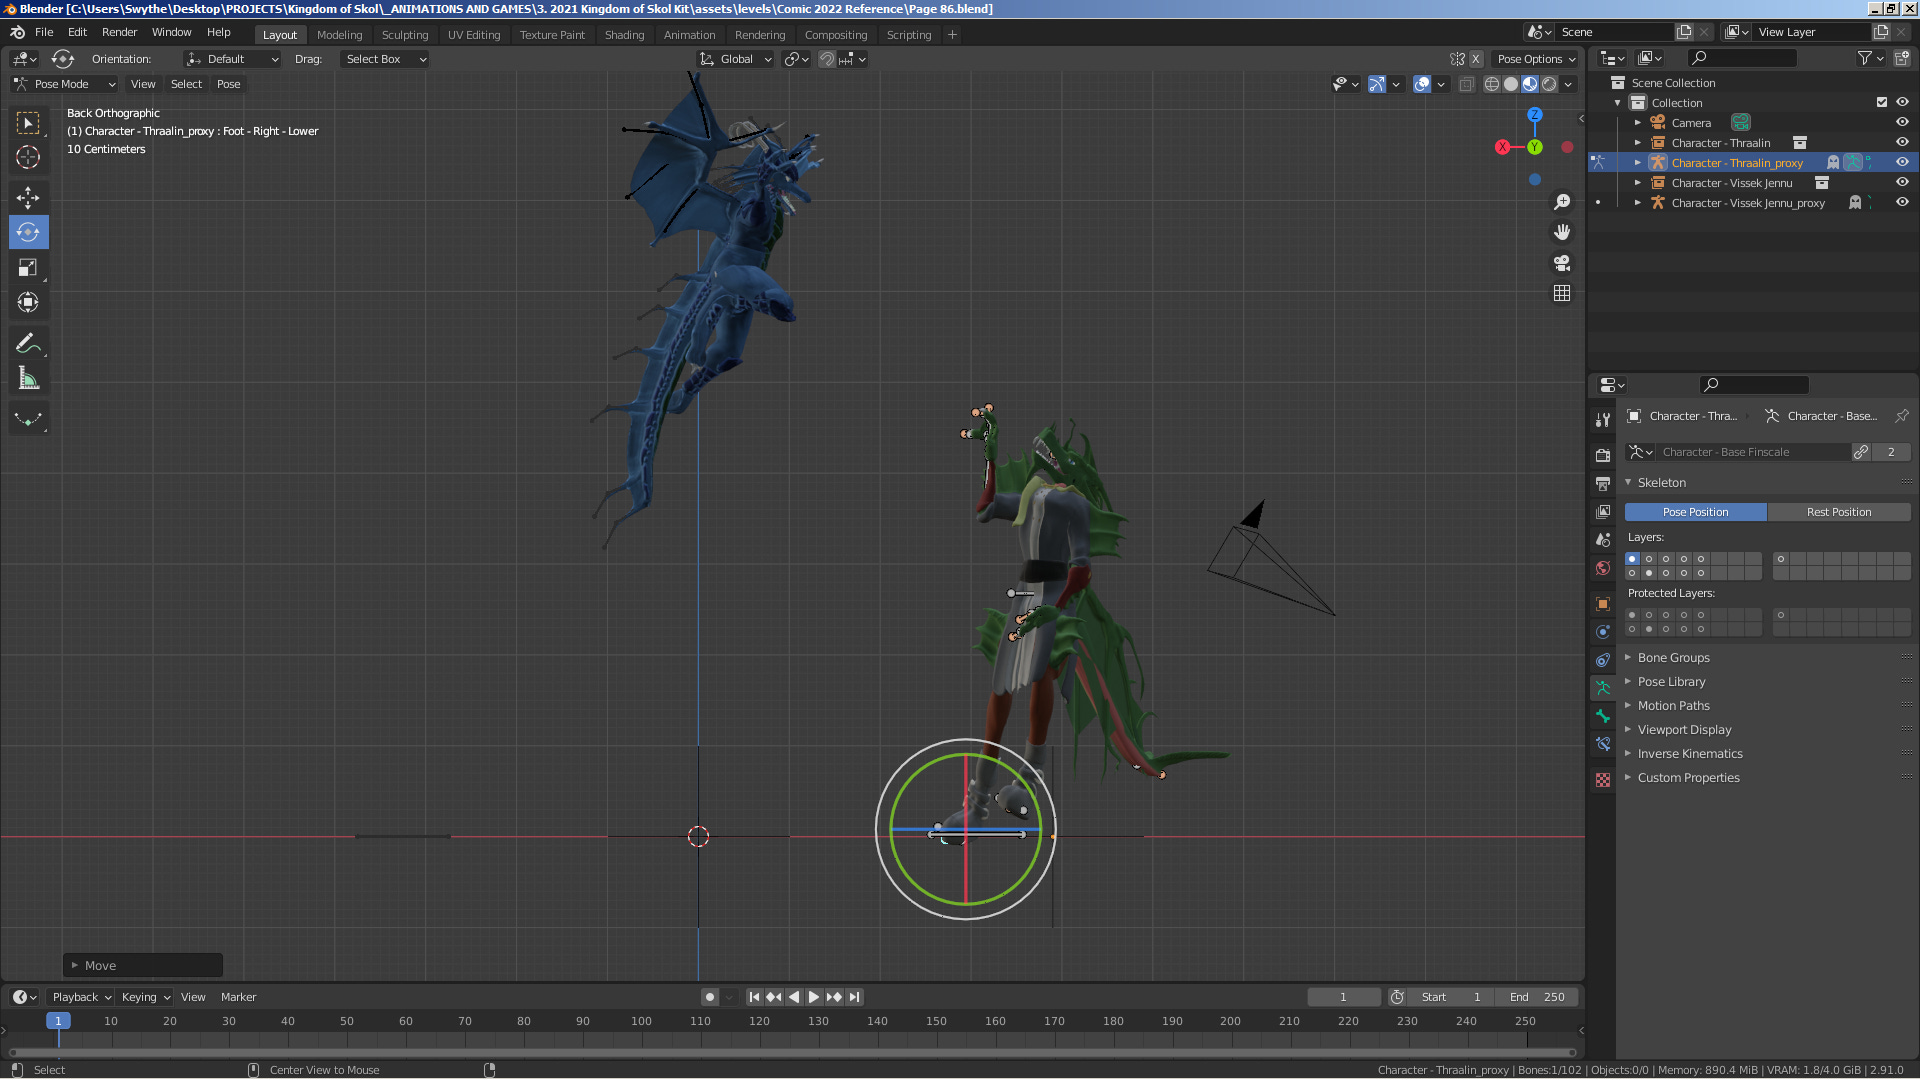Viewport: 1920px width, 1080px height.
Task: Toggle camera view button in viewport
Action: pyautogui.click(x=1562, y=263)
